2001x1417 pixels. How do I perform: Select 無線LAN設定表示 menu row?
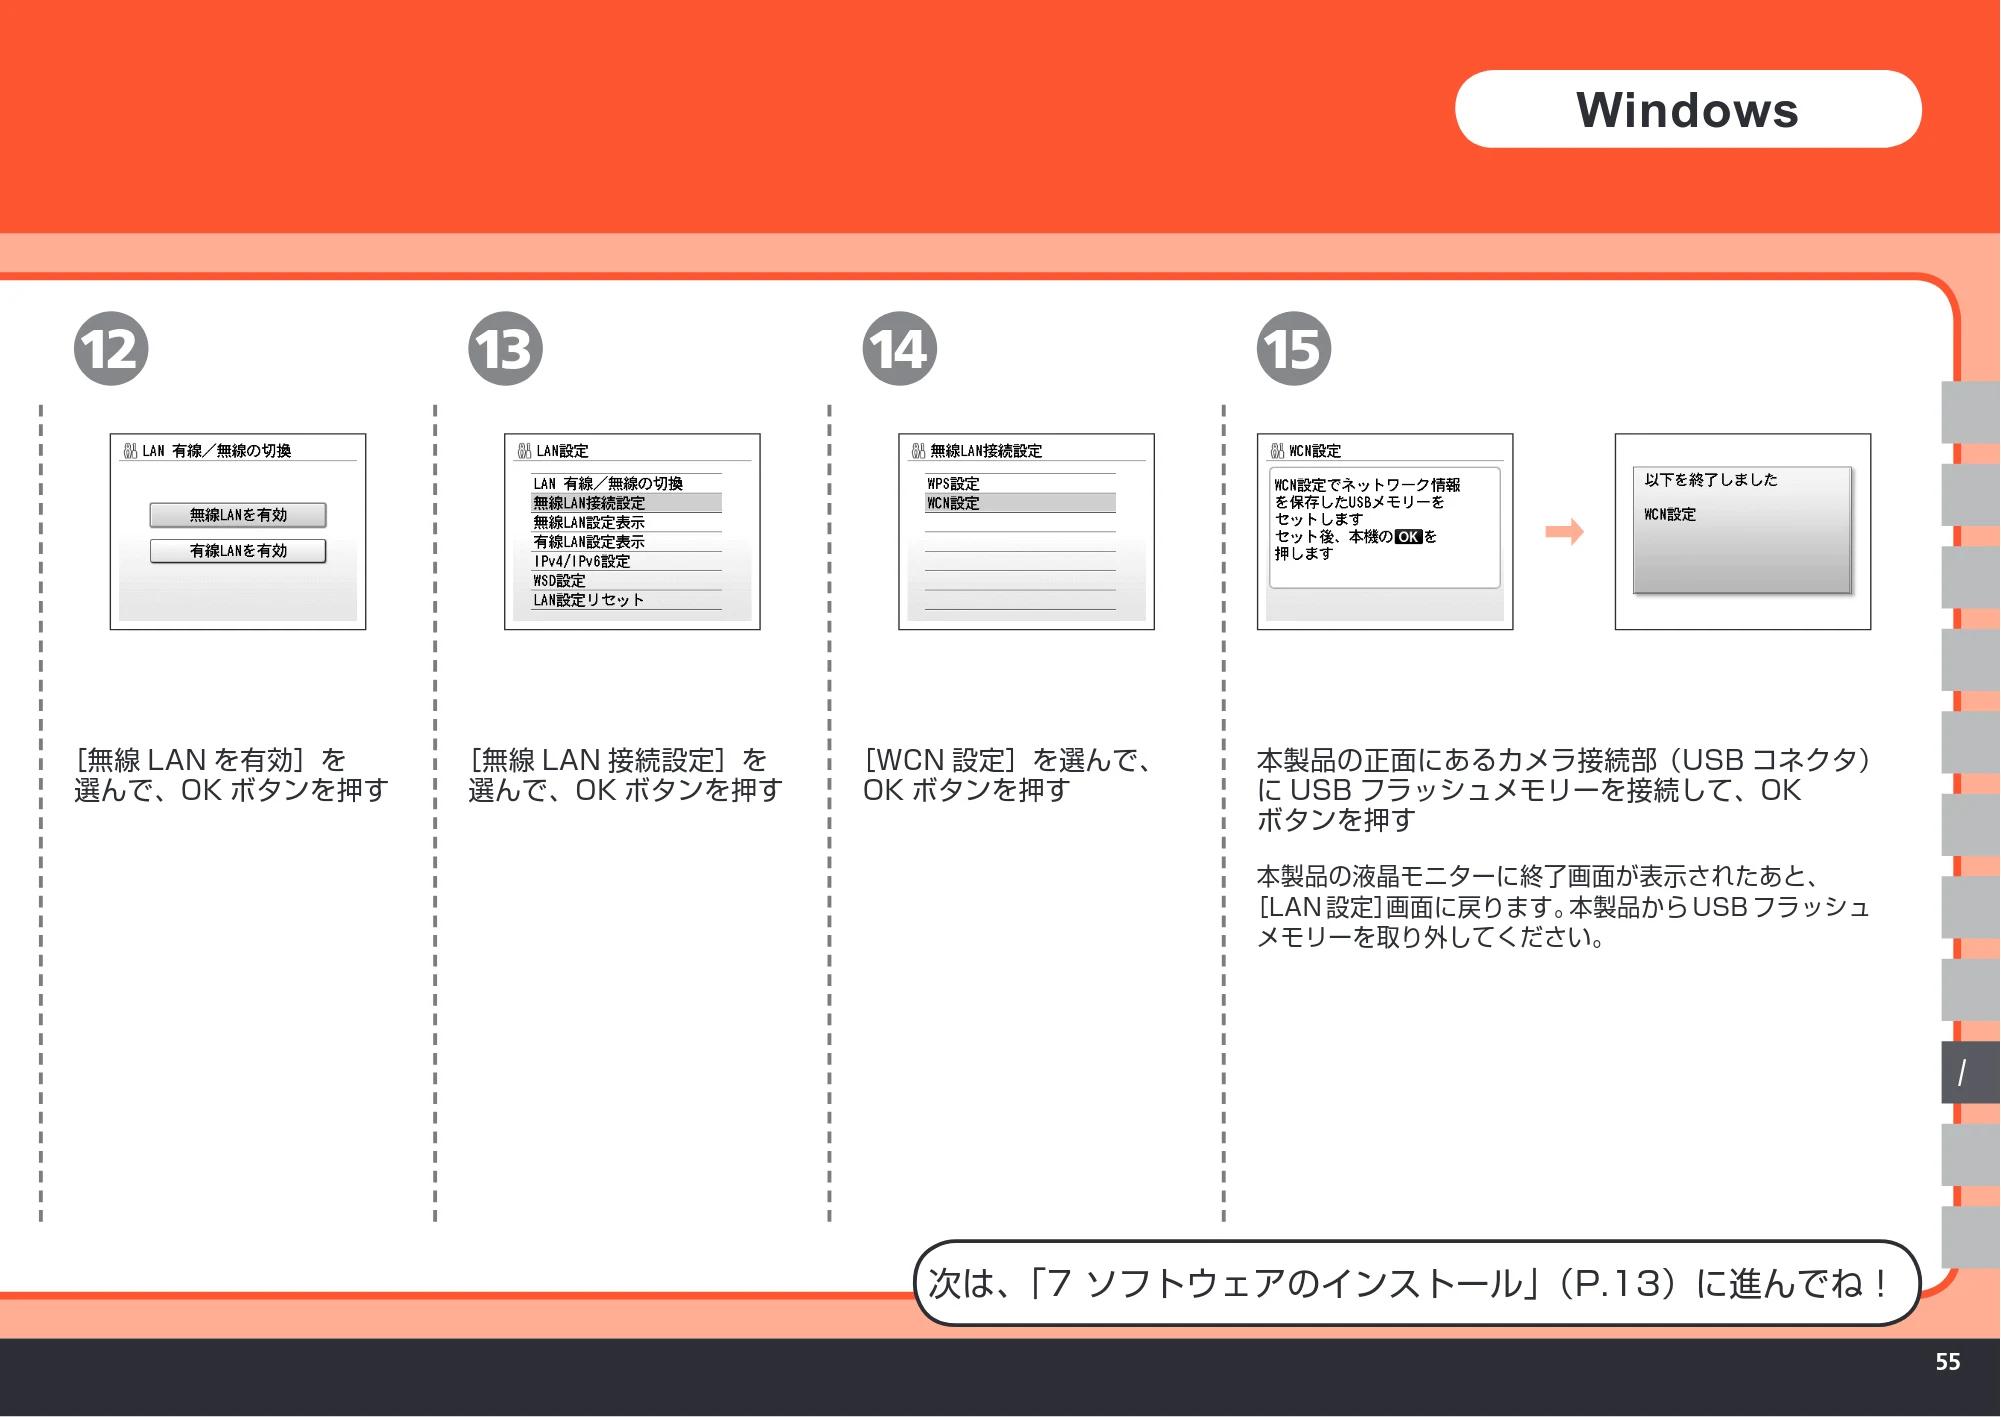[626, 522]
